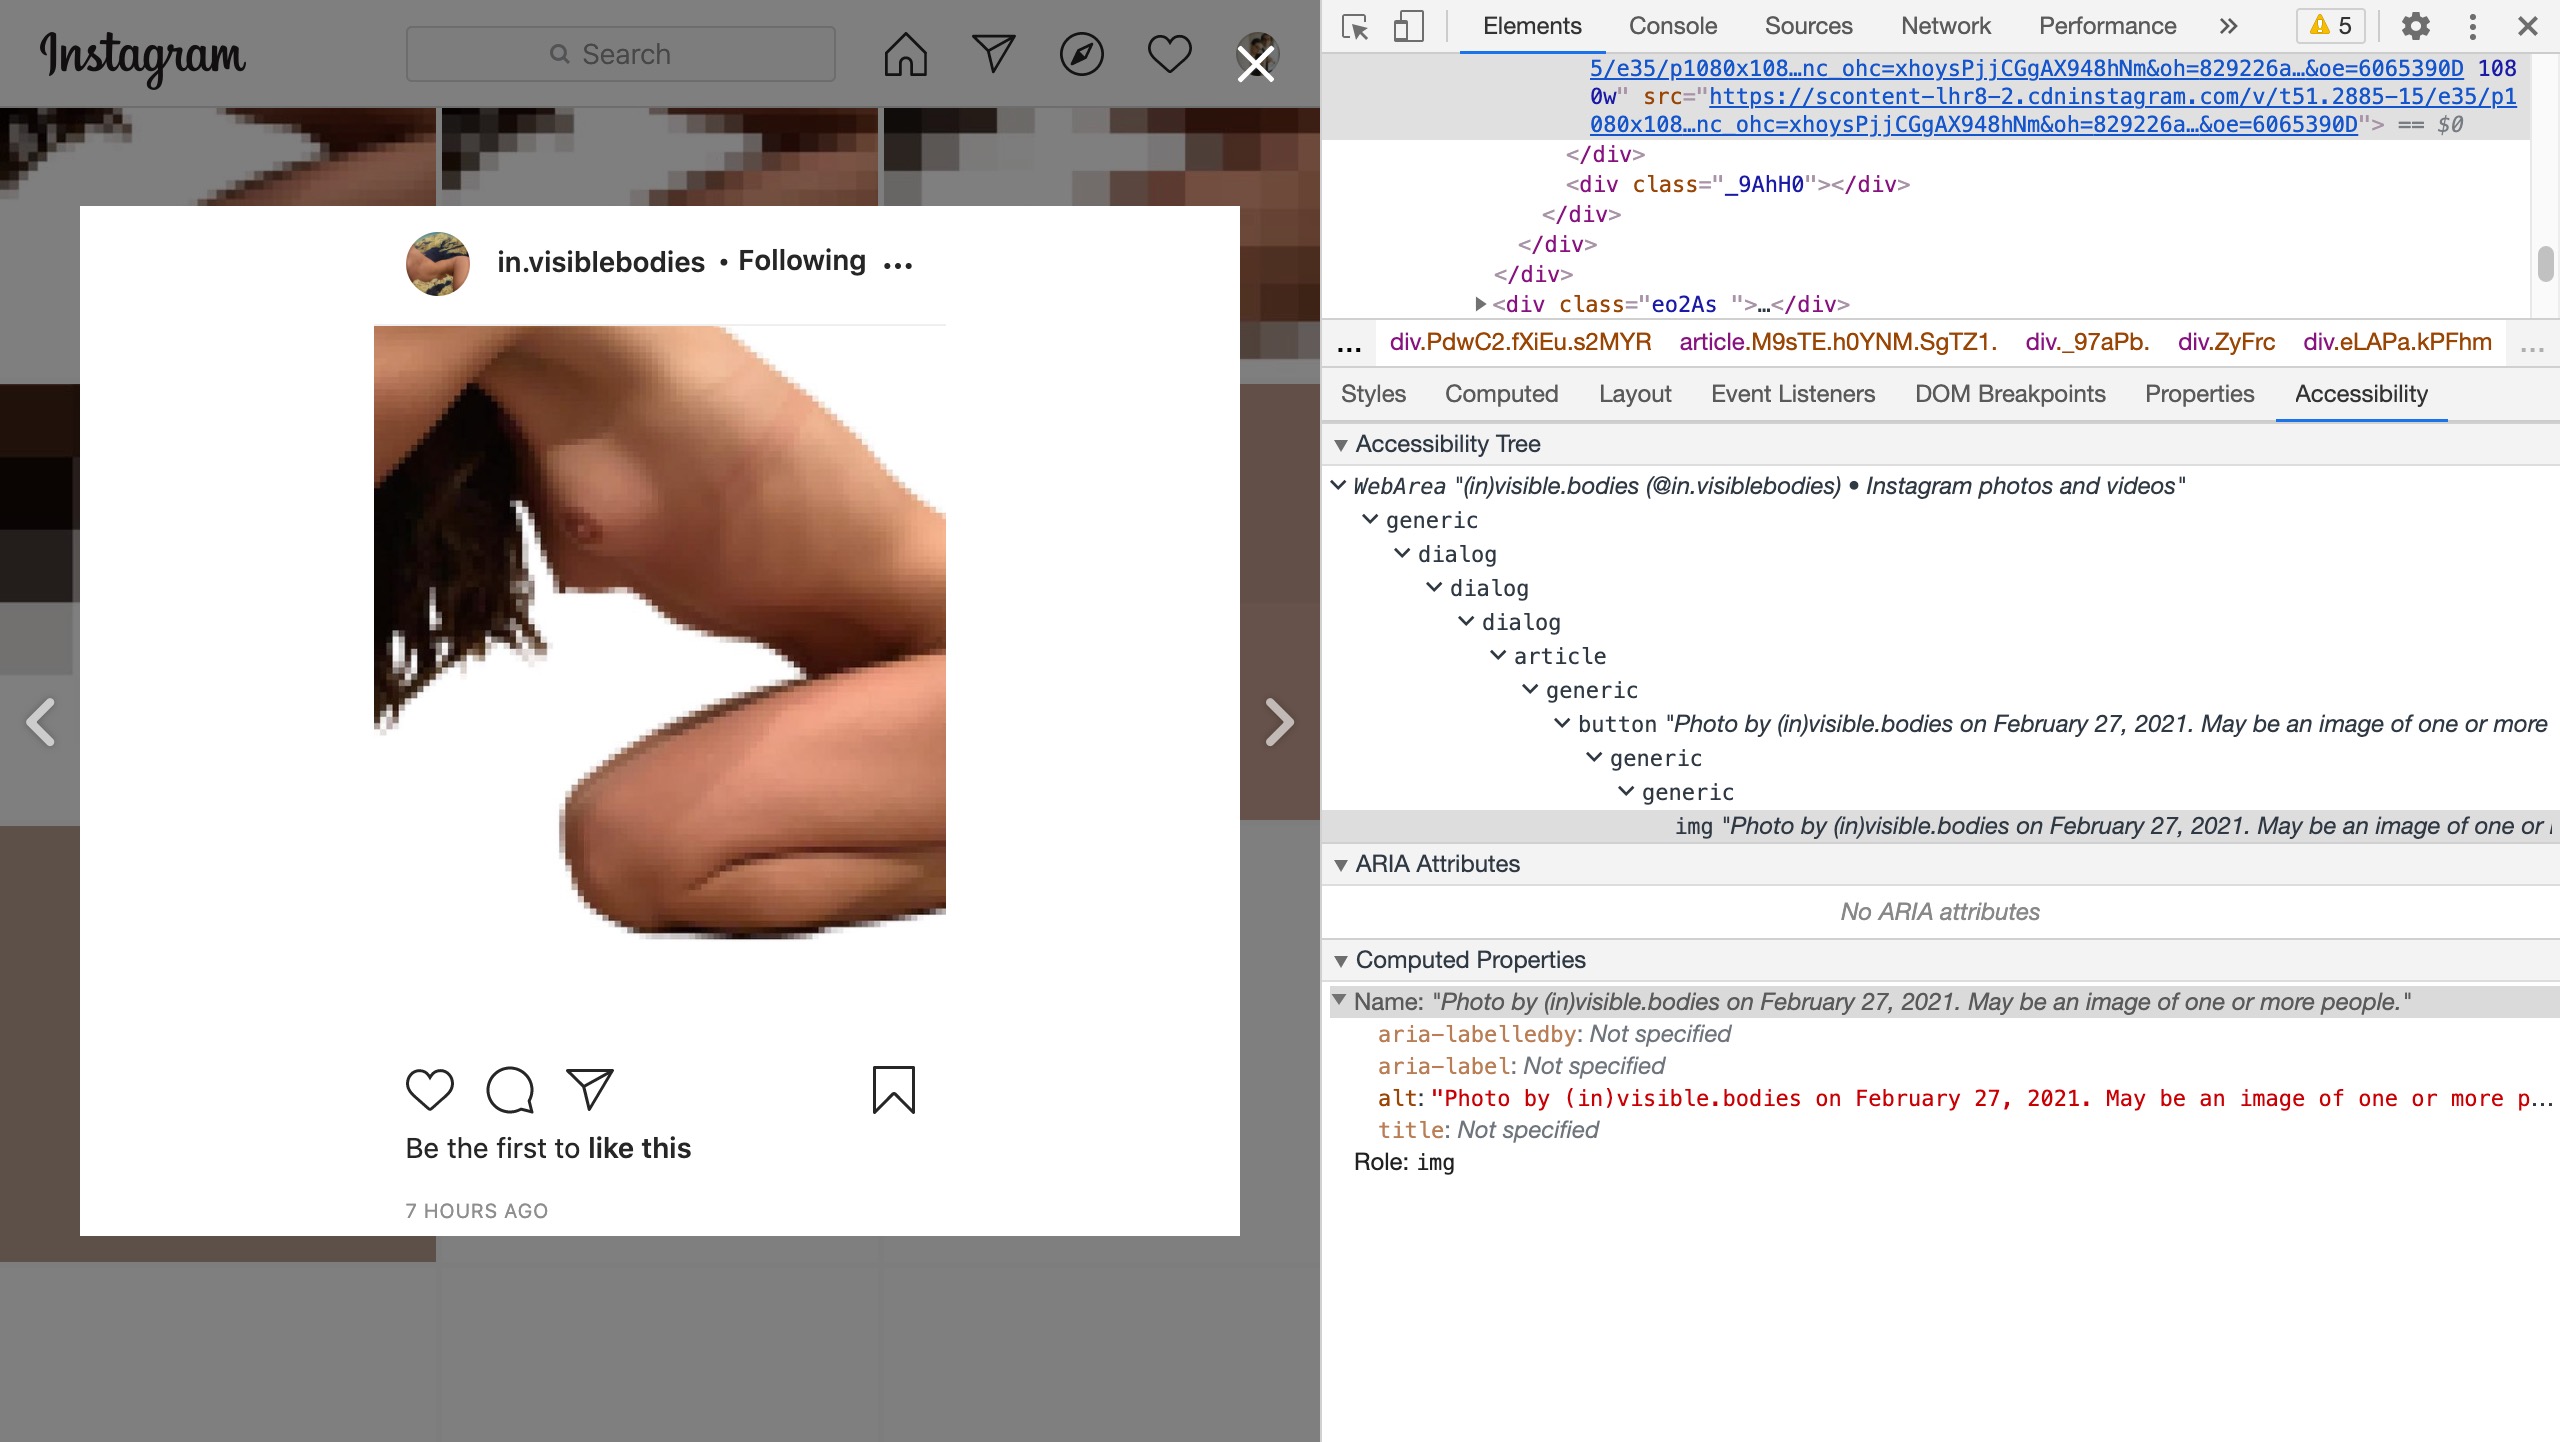Go to next post arrow

1279,722
